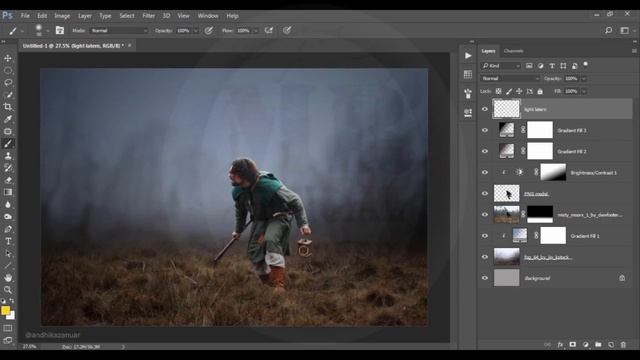Click the foreground yellow color swatch
Viewport: 640px width, 360px height.
(x=5, y=311)
